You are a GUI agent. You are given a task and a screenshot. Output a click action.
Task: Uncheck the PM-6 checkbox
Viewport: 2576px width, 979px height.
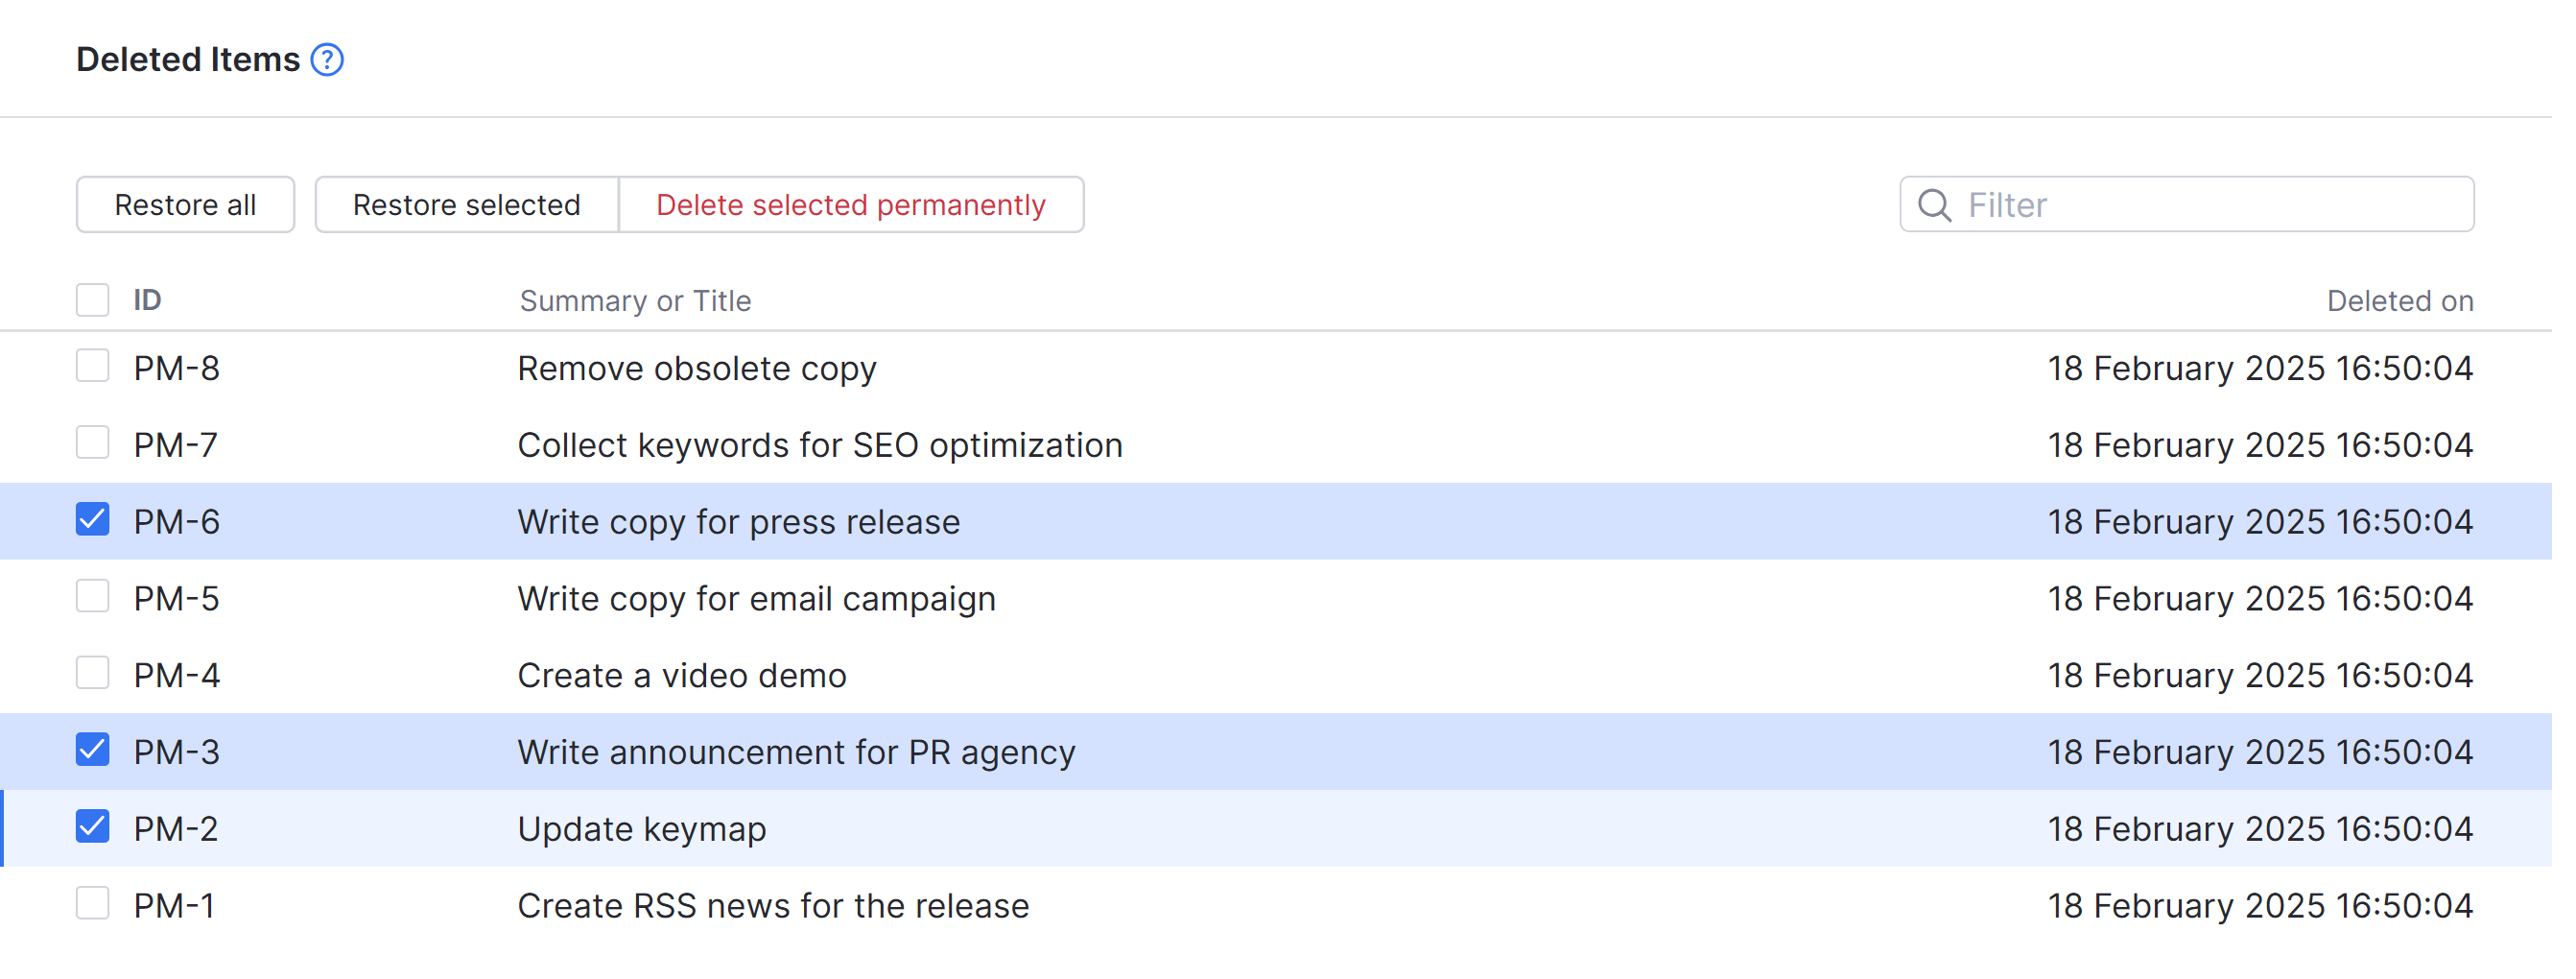point(93,521)
